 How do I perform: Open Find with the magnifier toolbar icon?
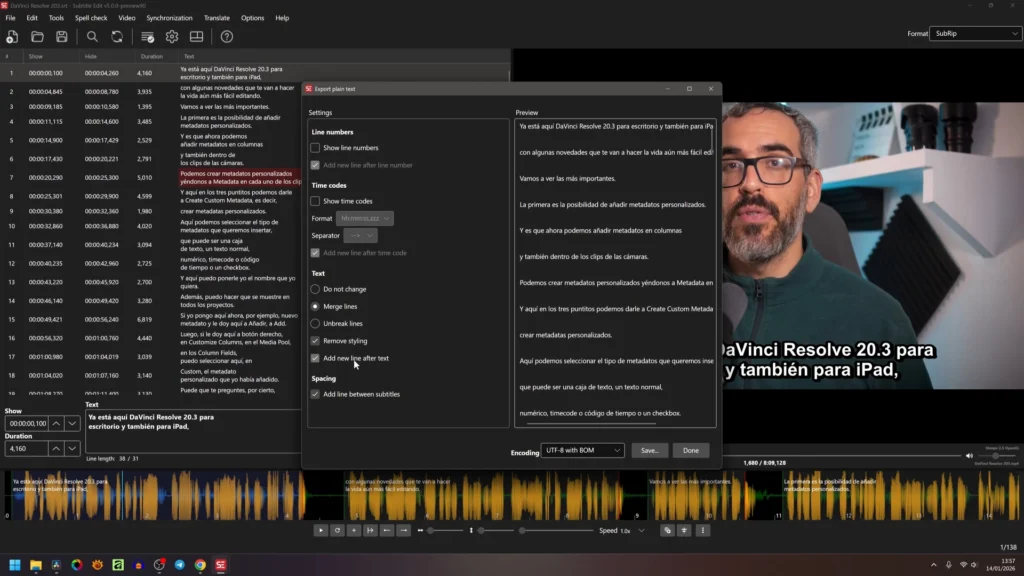[x=92, y=37]
